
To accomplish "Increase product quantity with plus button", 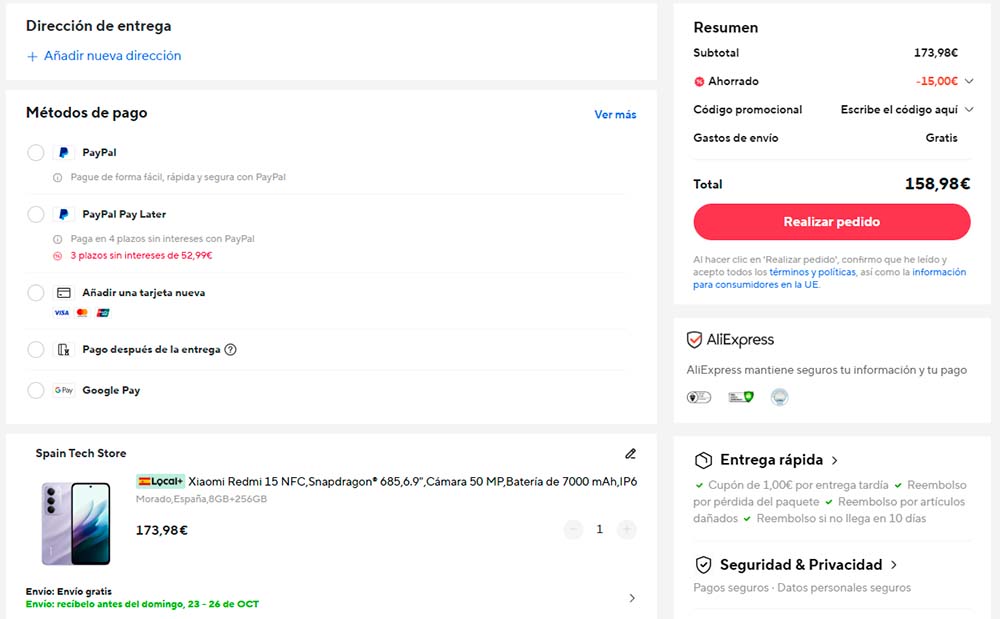I will click(x=627, y=529).
